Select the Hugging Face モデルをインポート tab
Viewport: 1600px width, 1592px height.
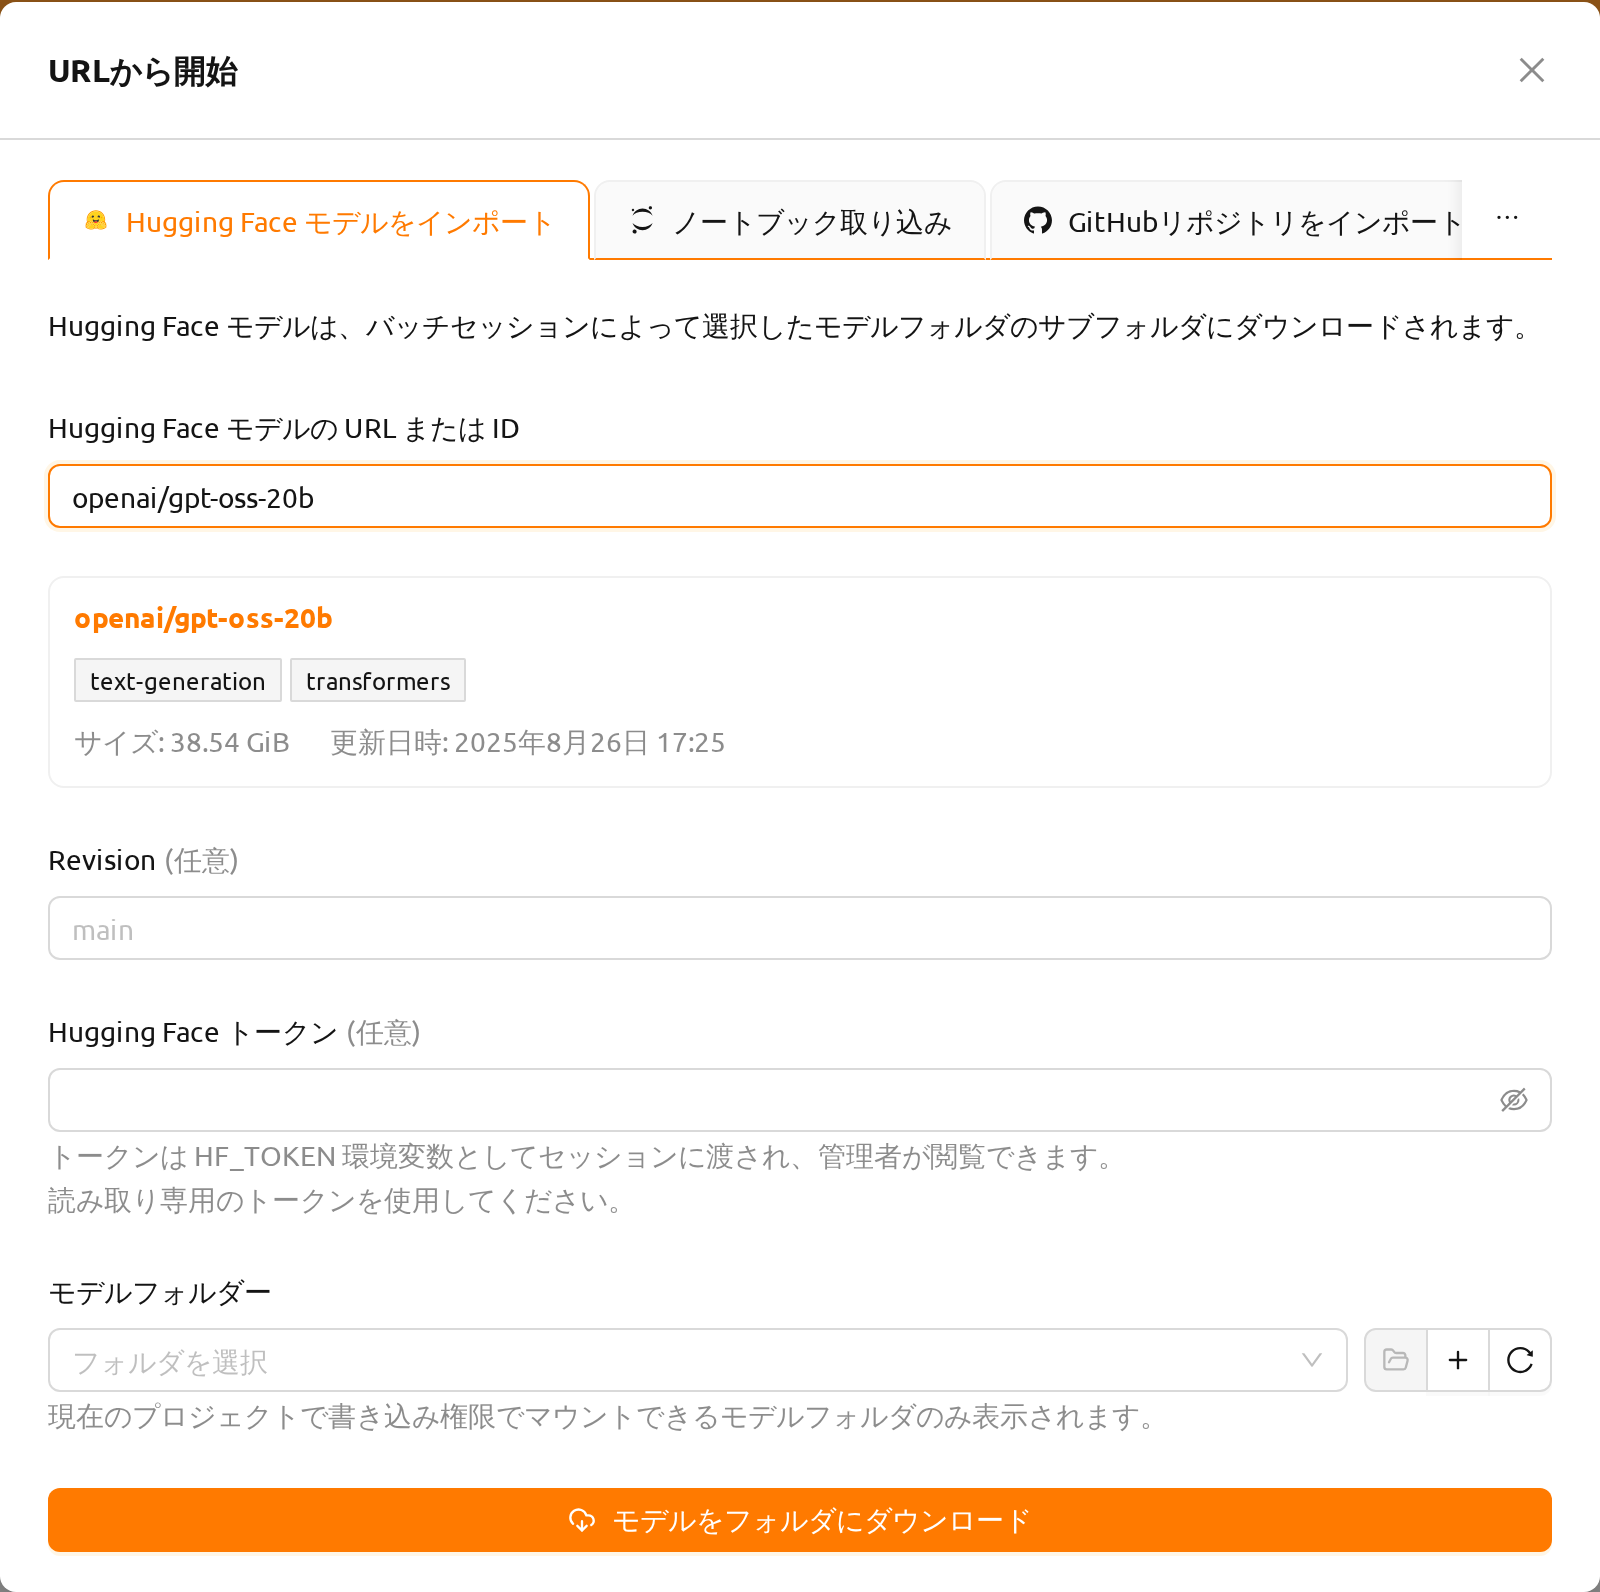[319, 221]
